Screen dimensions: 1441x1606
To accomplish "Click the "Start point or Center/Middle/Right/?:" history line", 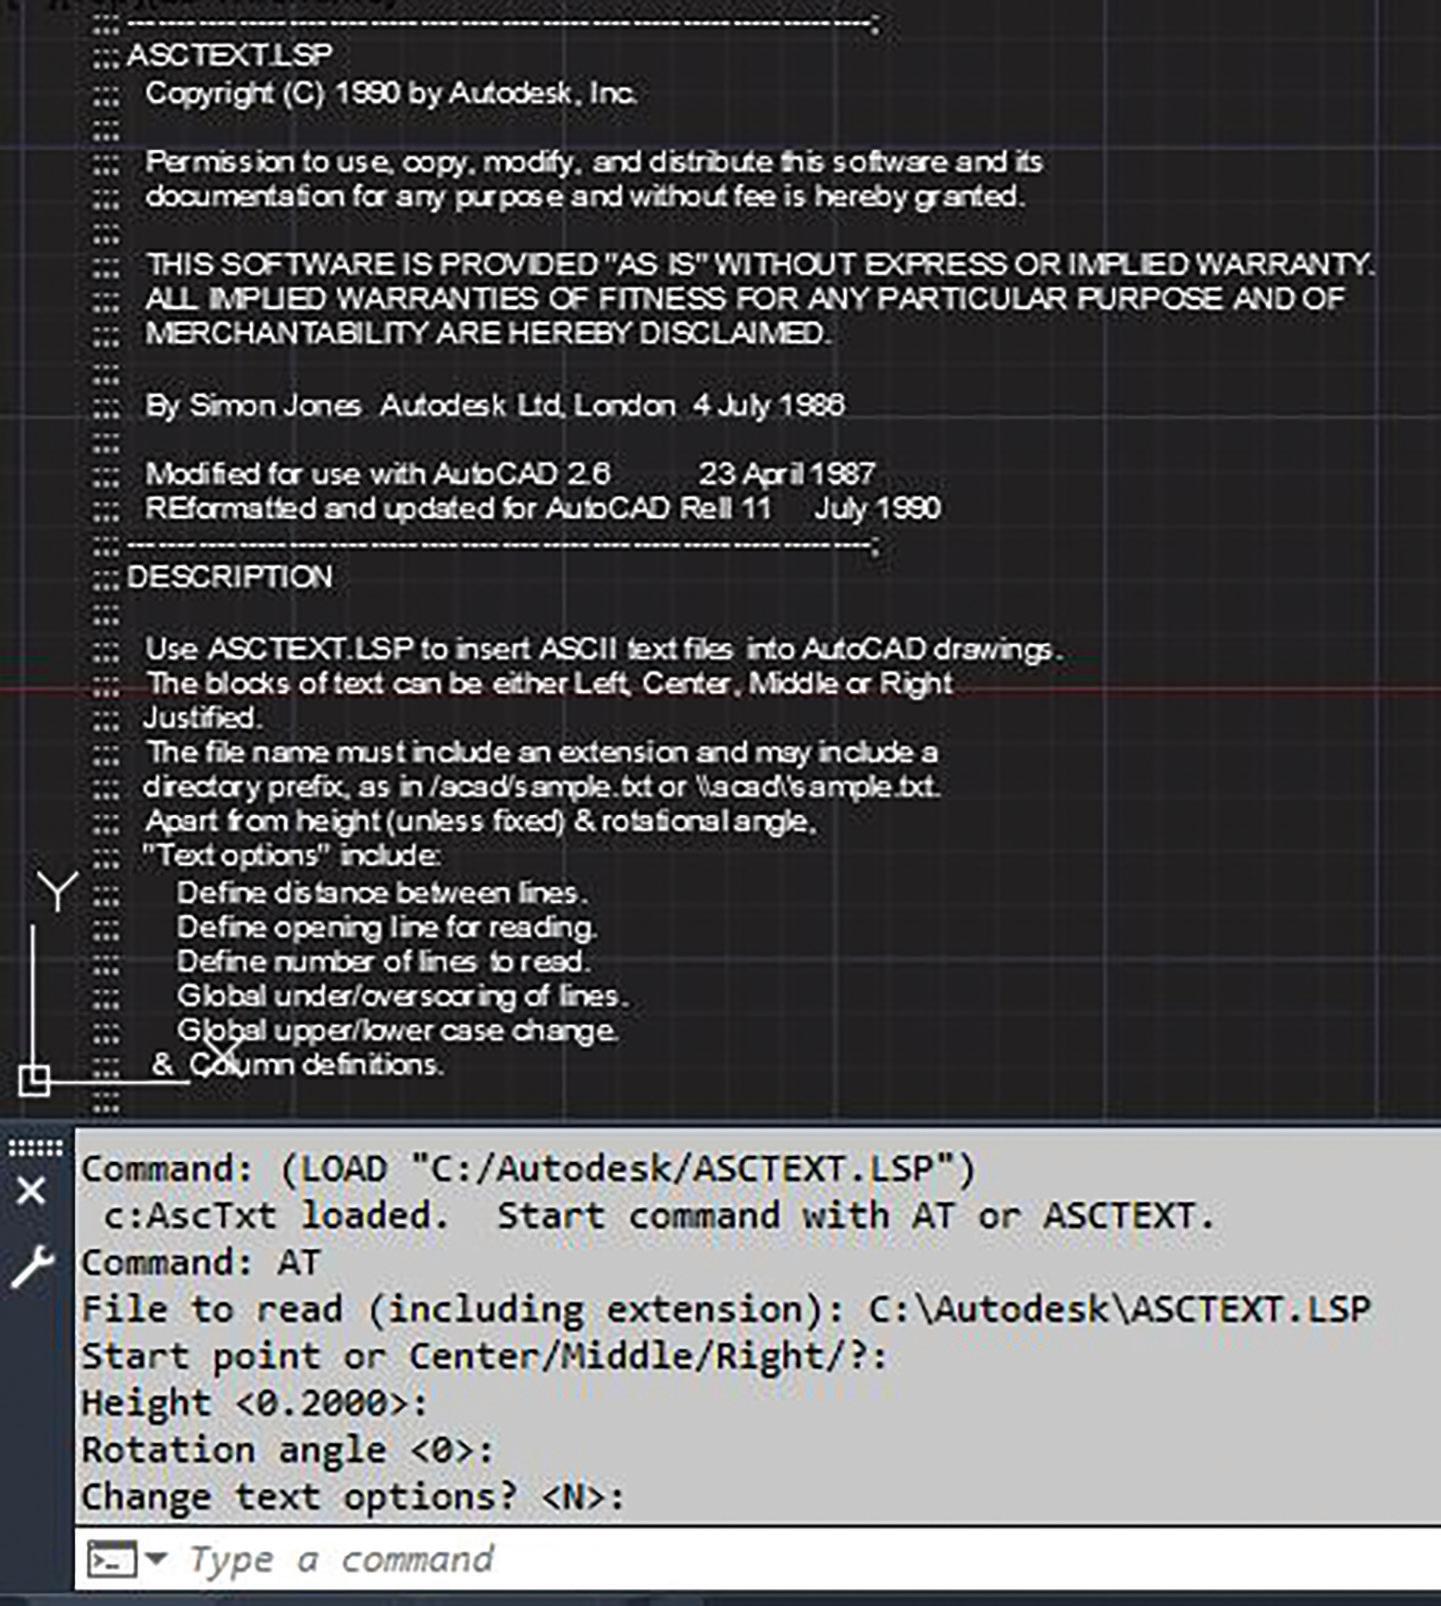I will [484, 1357].
